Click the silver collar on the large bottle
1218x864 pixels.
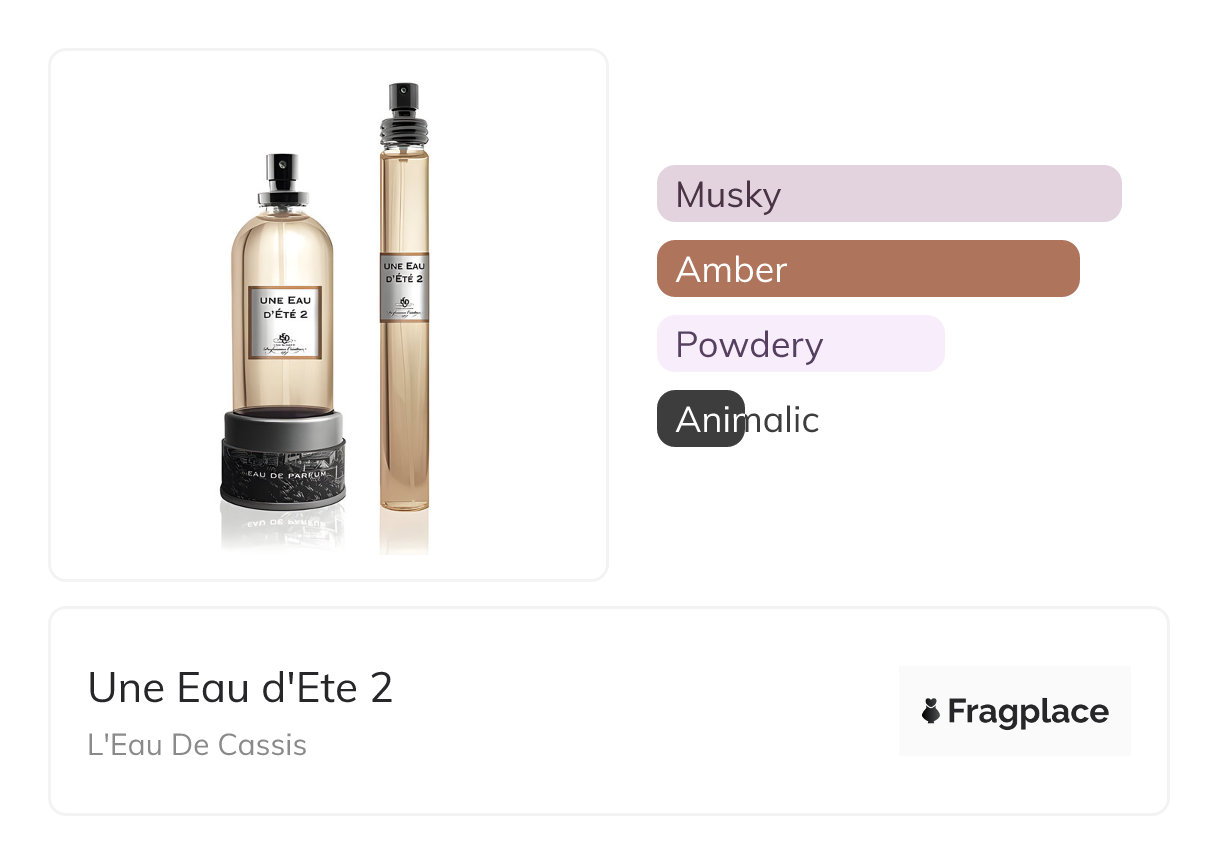click(x=282, y=197)
